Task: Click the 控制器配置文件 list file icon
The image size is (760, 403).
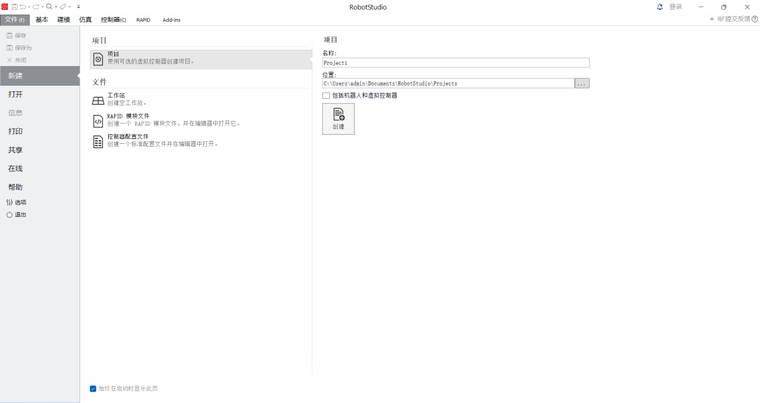Action: tap(98, 142)
